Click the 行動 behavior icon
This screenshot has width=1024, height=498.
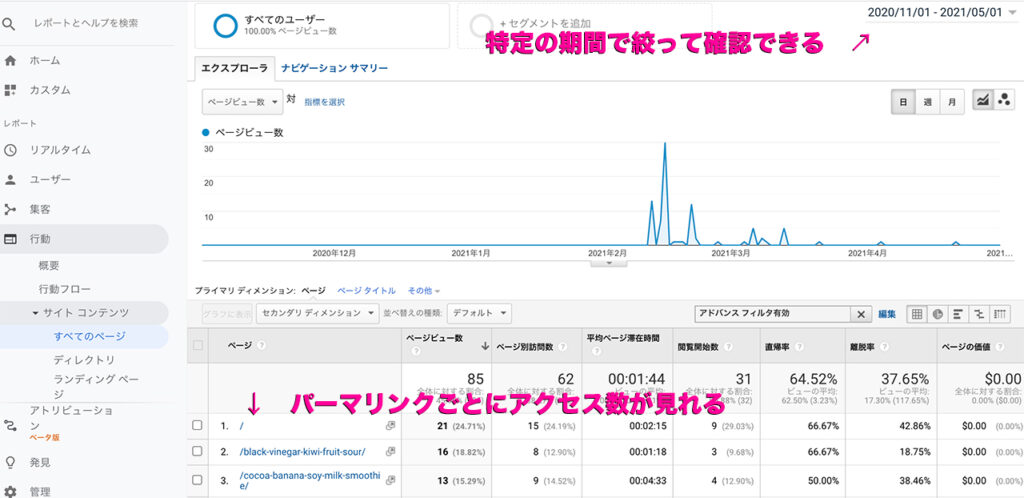click(10, 239)
